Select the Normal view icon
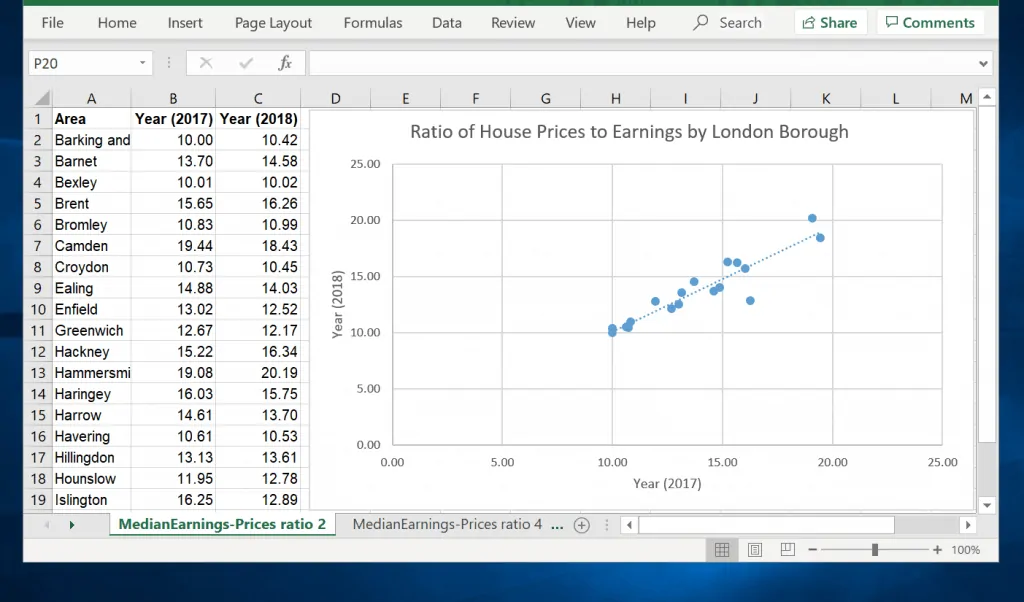 pos(722,549)
